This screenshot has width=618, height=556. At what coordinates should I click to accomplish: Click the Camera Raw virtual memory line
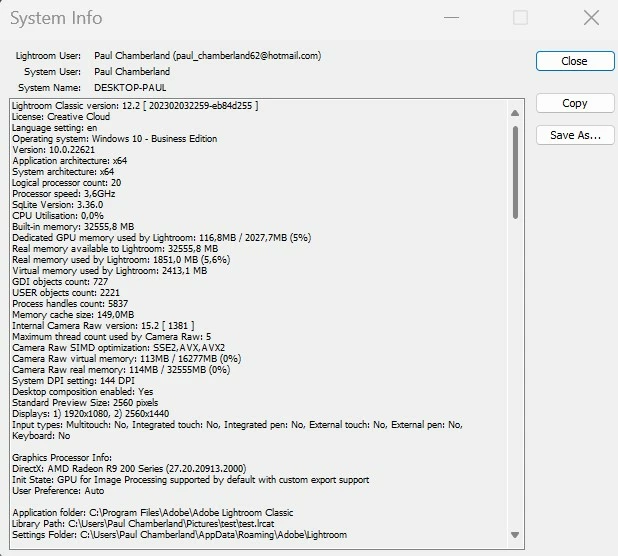click(x=127, y=359)
